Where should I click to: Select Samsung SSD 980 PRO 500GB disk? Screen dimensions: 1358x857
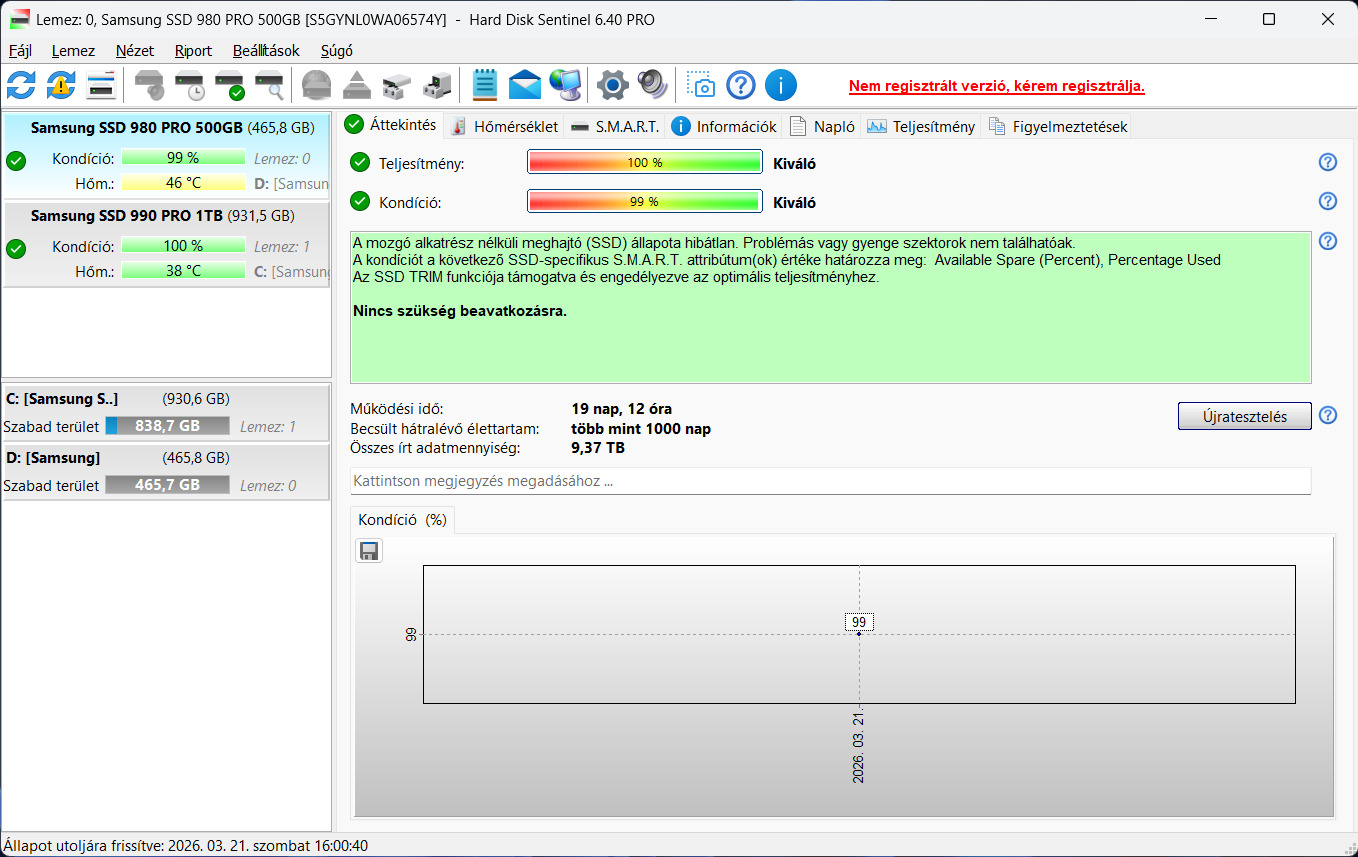pos(166,155)
